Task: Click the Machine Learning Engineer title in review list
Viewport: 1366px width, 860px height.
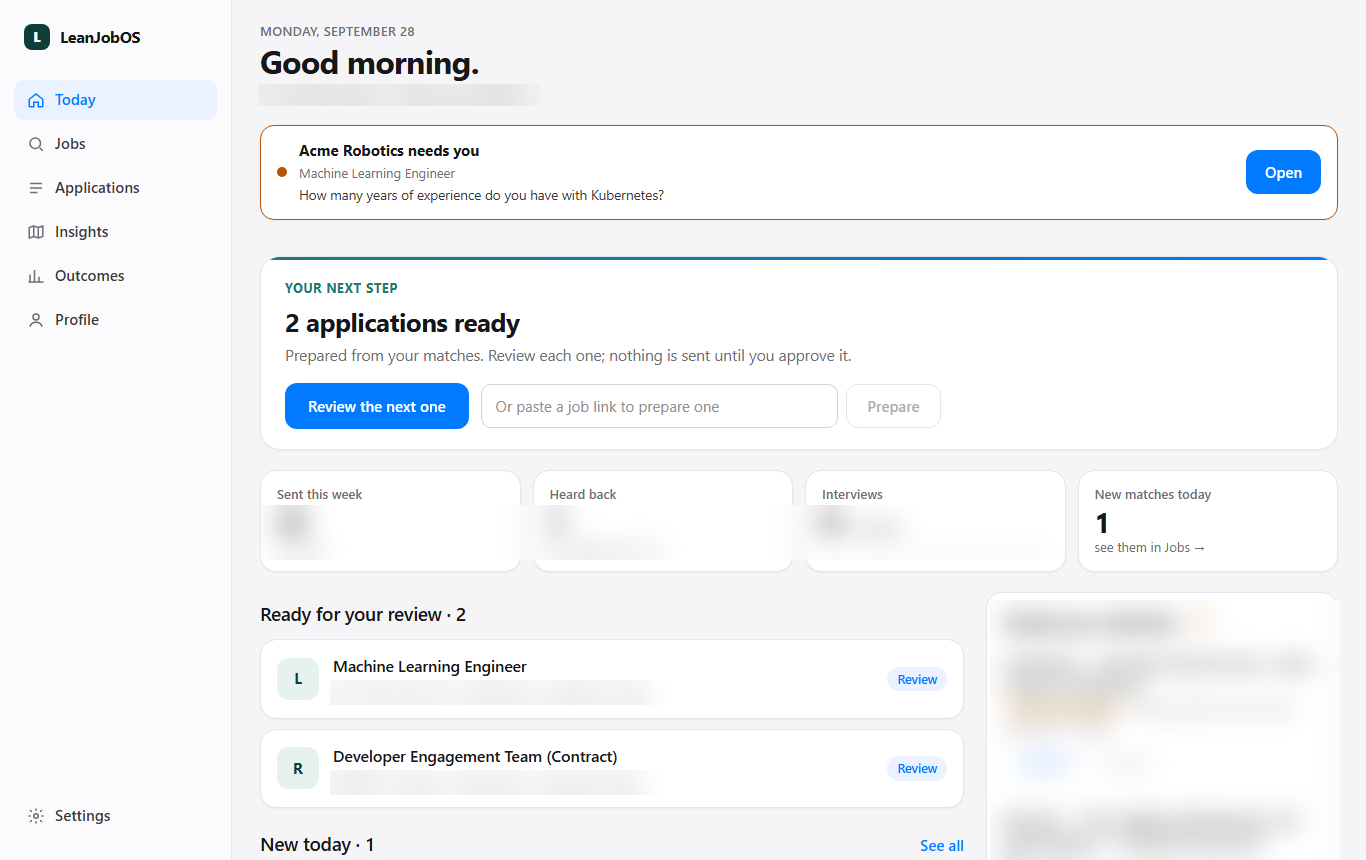Action: click(430, 667)
